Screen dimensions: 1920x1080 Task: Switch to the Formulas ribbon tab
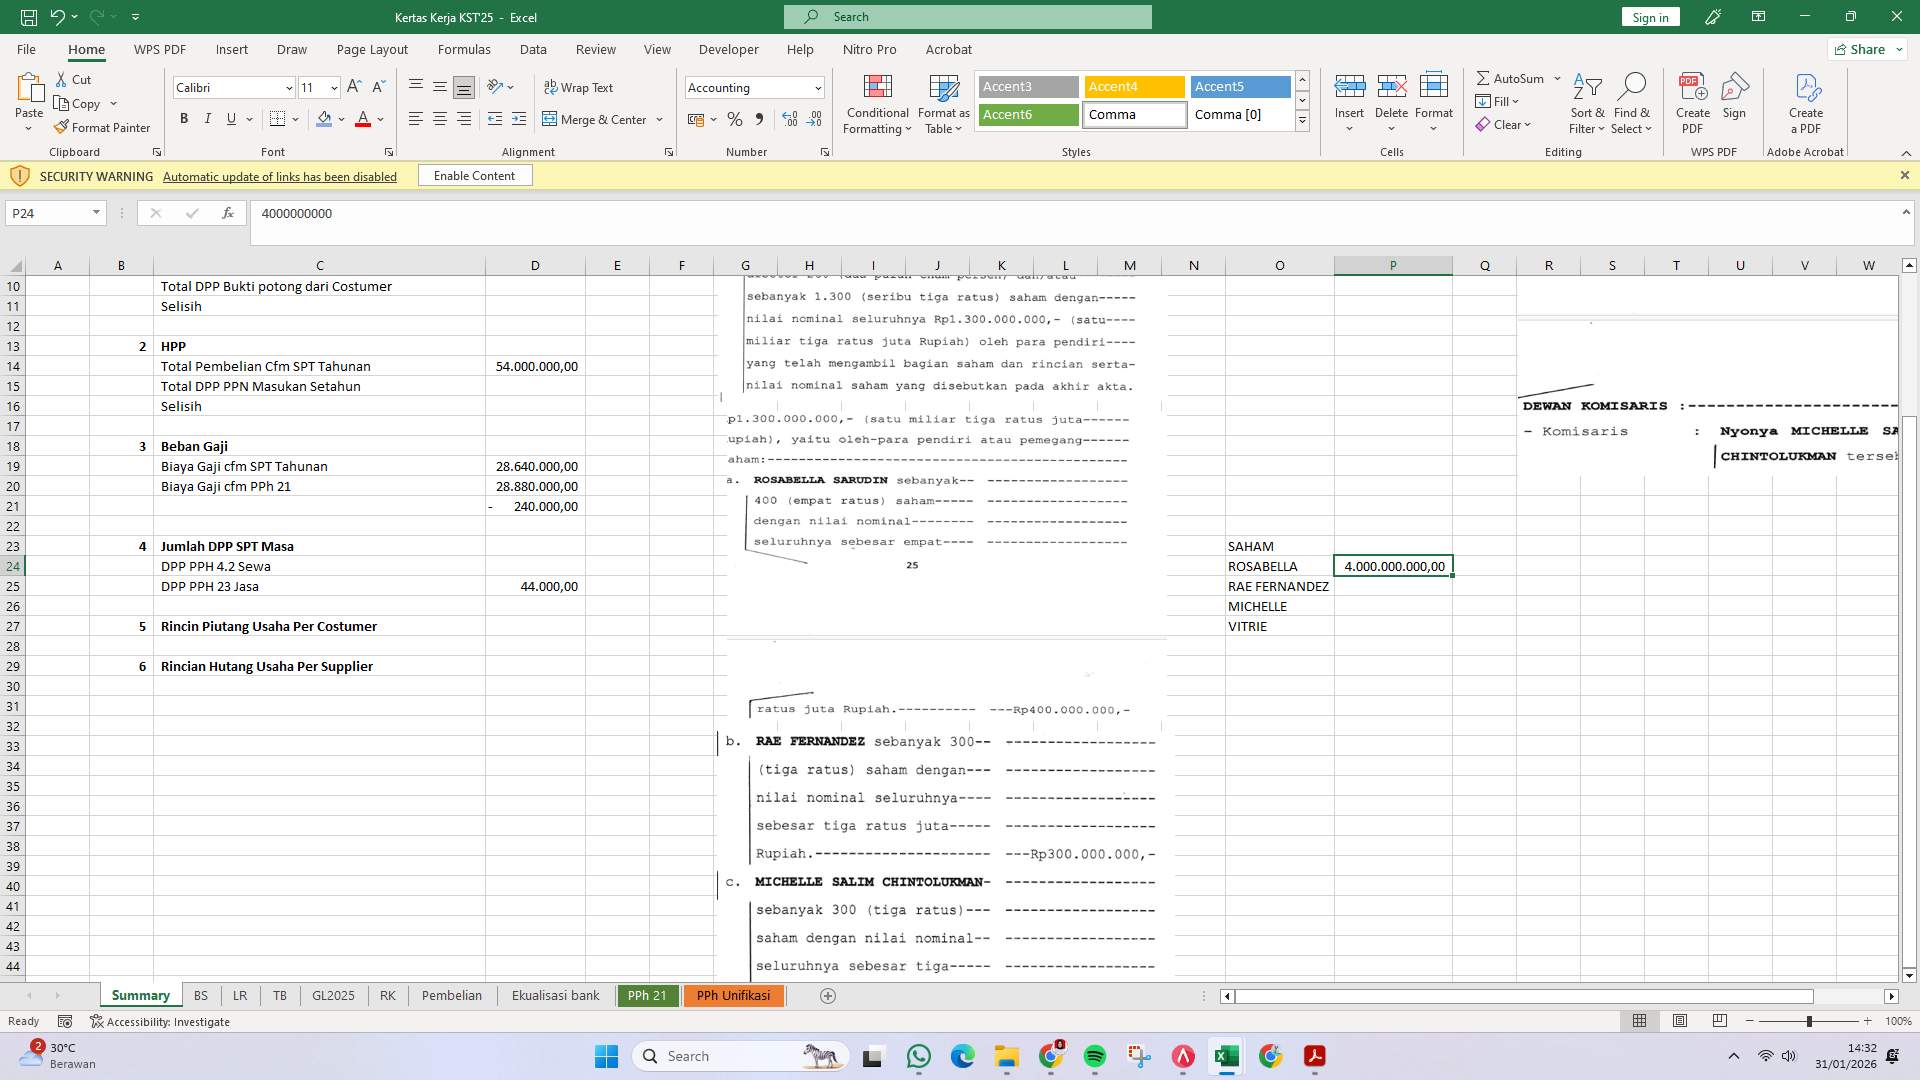tap(465, 49)
